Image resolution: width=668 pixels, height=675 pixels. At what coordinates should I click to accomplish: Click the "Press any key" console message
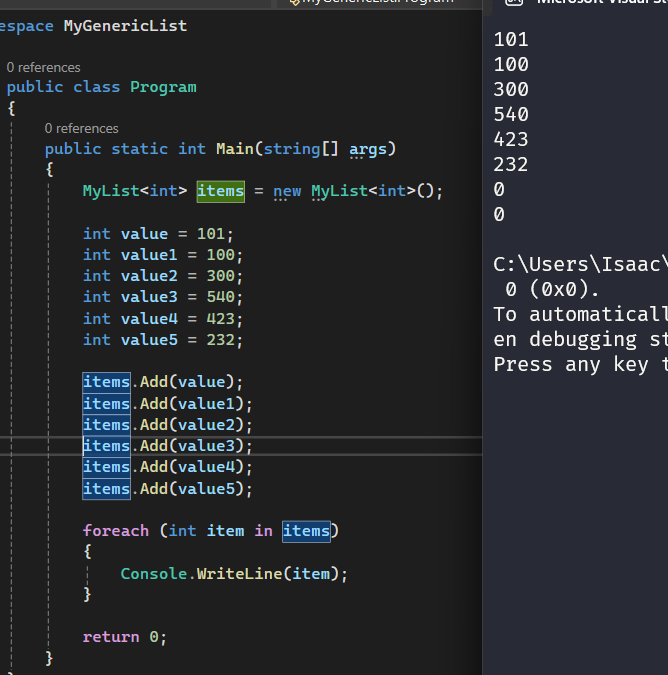(x=580, y=365)
